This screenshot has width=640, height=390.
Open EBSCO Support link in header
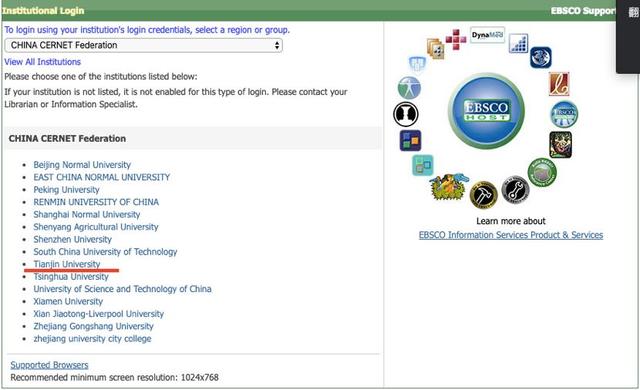point(582,11)
